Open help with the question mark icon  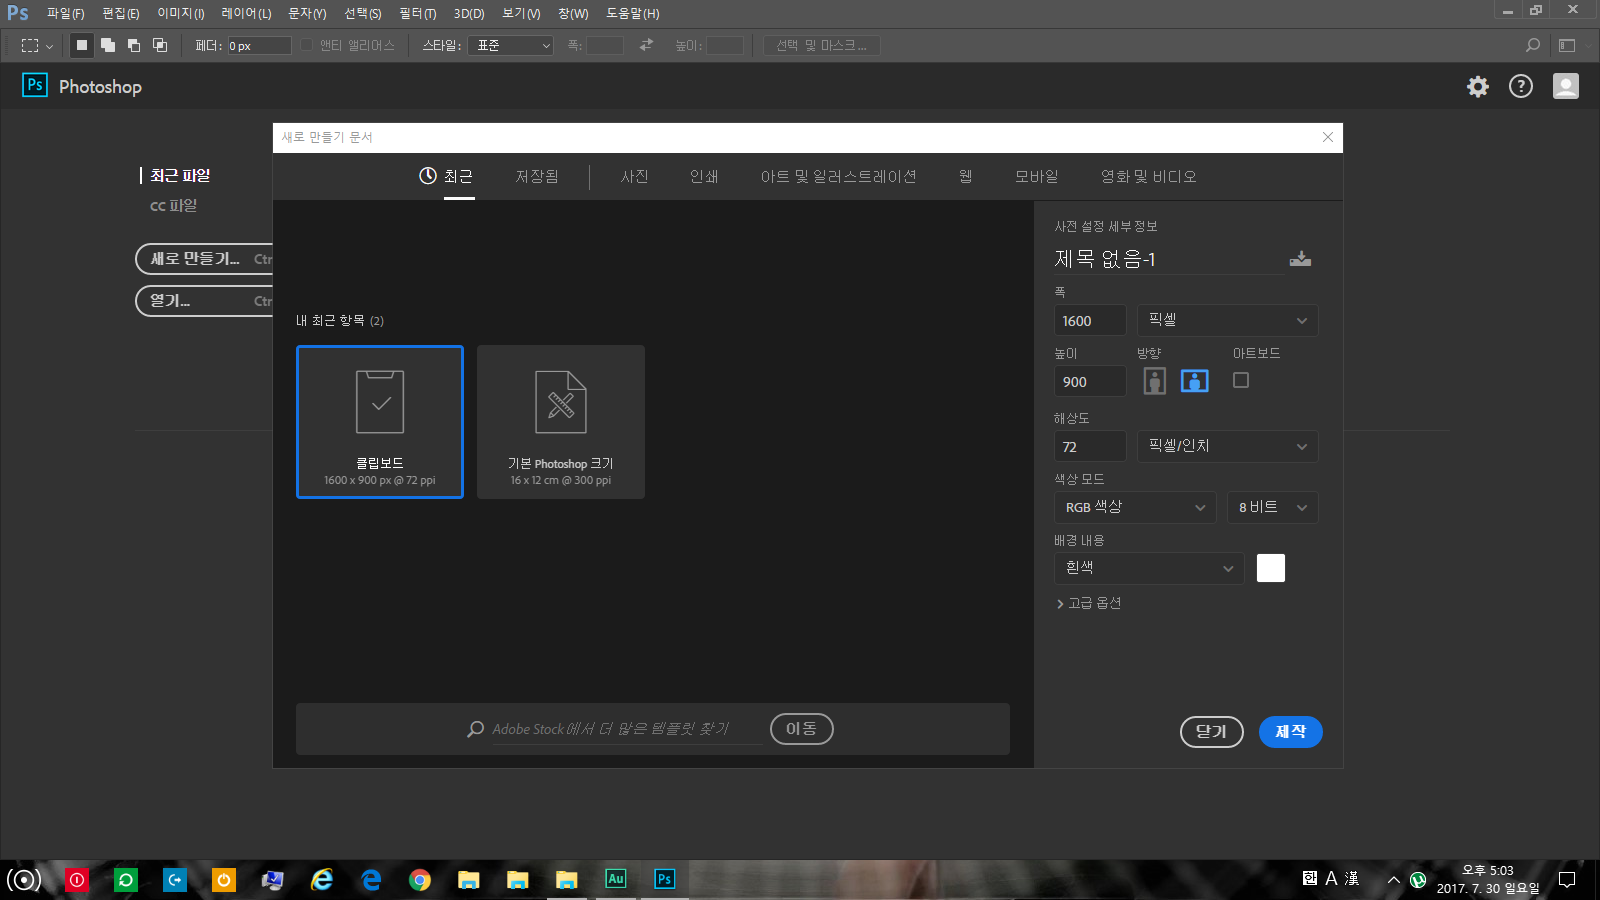[x=1521, y=87]
